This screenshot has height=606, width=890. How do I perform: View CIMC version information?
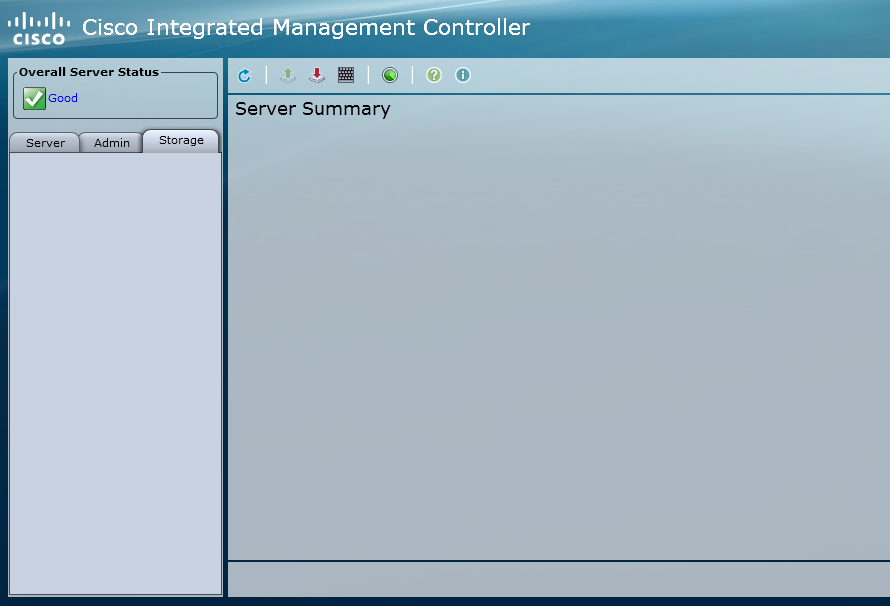click(x=462, y=74)
